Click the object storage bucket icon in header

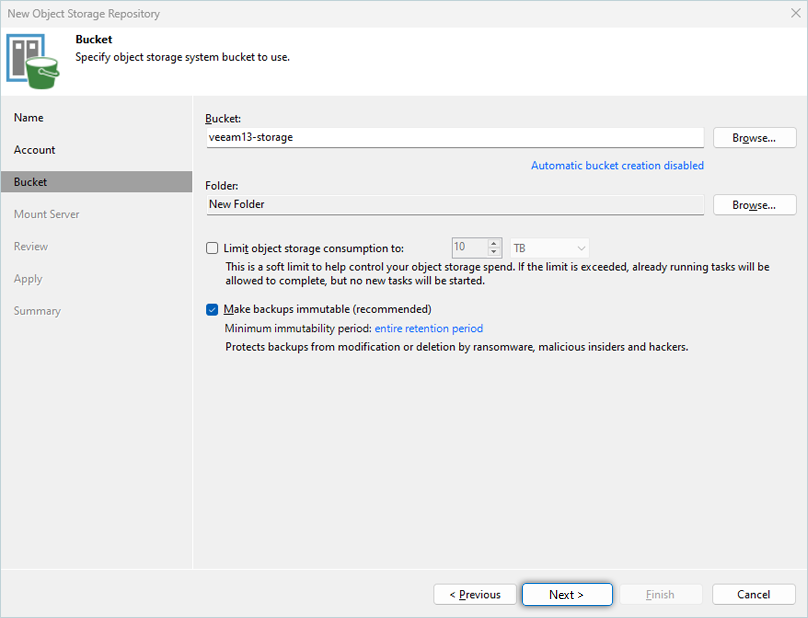(x=32, y=58)
